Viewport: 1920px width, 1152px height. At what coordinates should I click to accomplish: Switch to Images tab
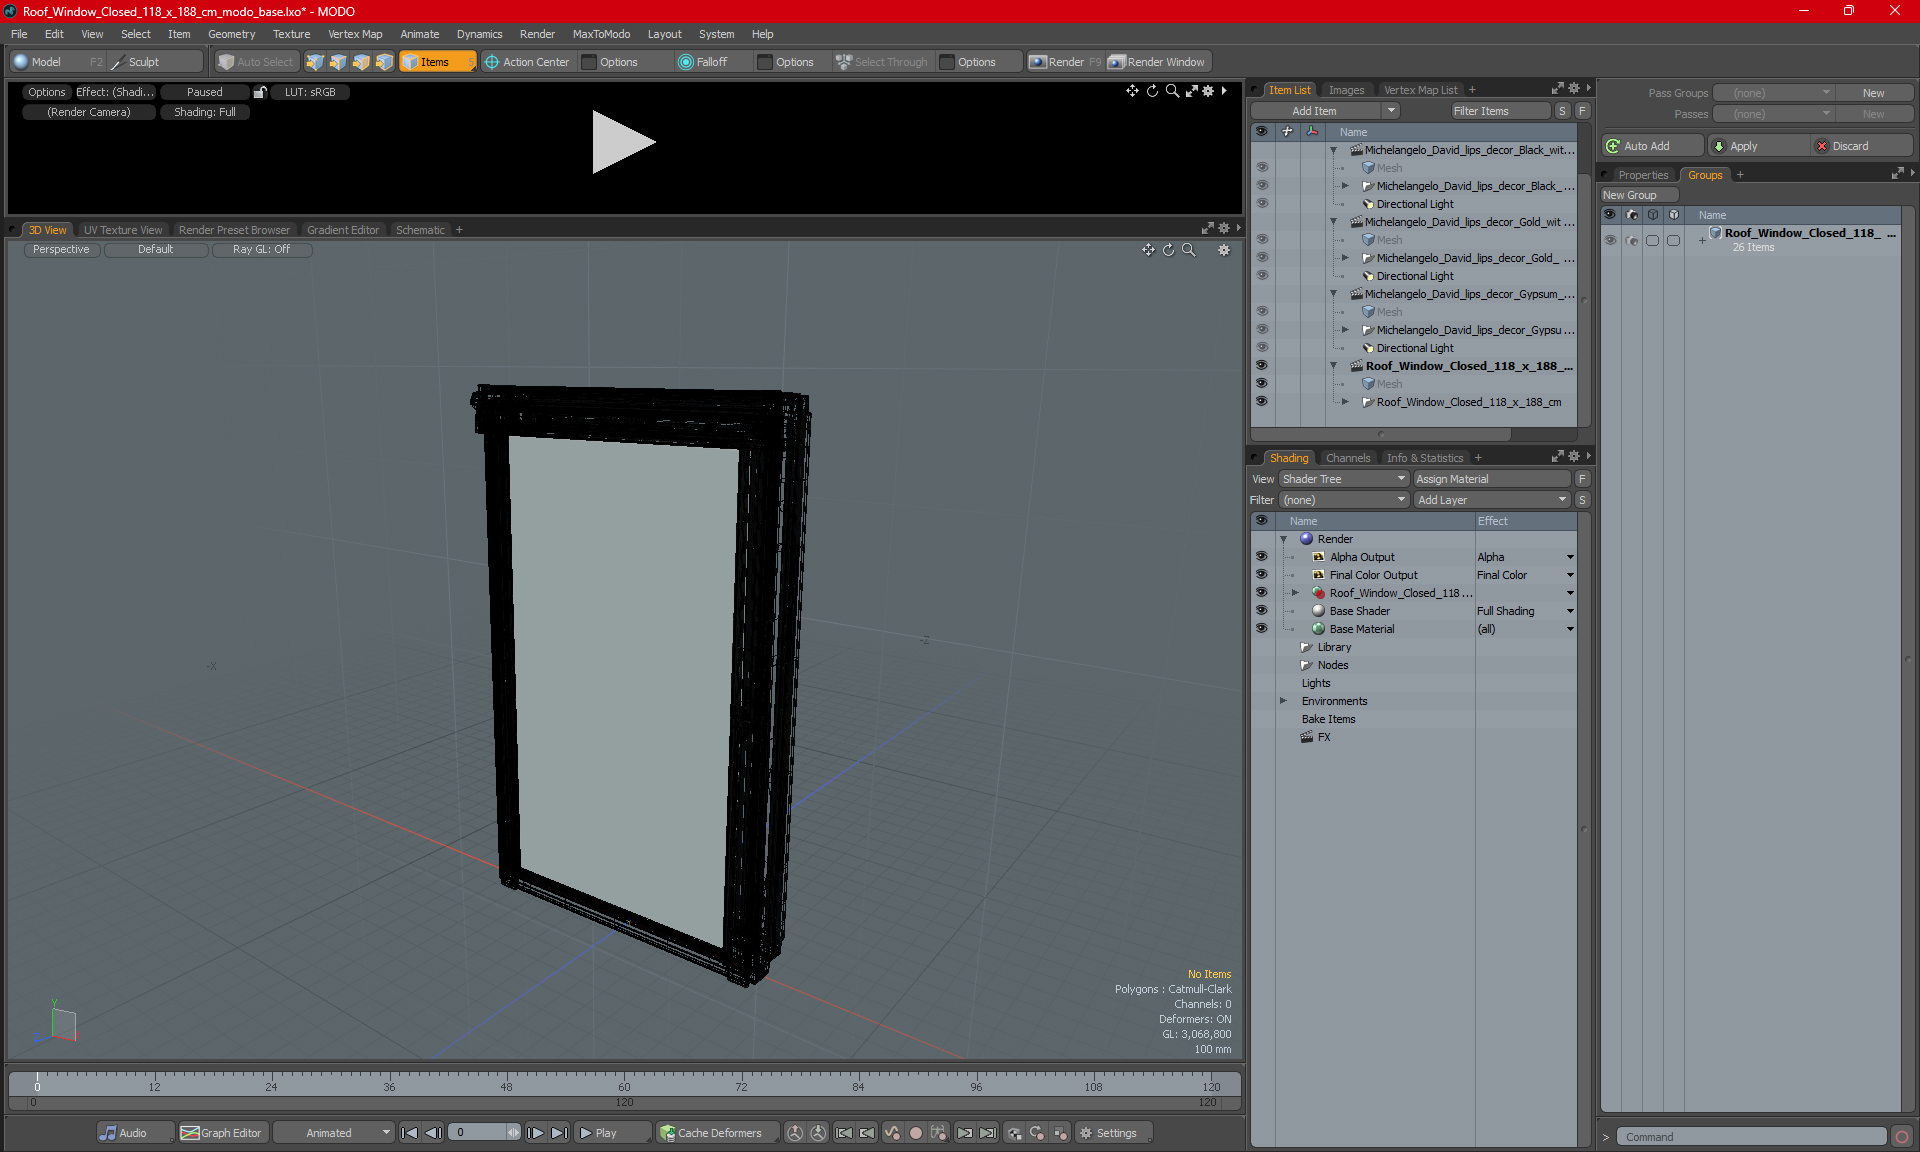tap(1346, 90)
